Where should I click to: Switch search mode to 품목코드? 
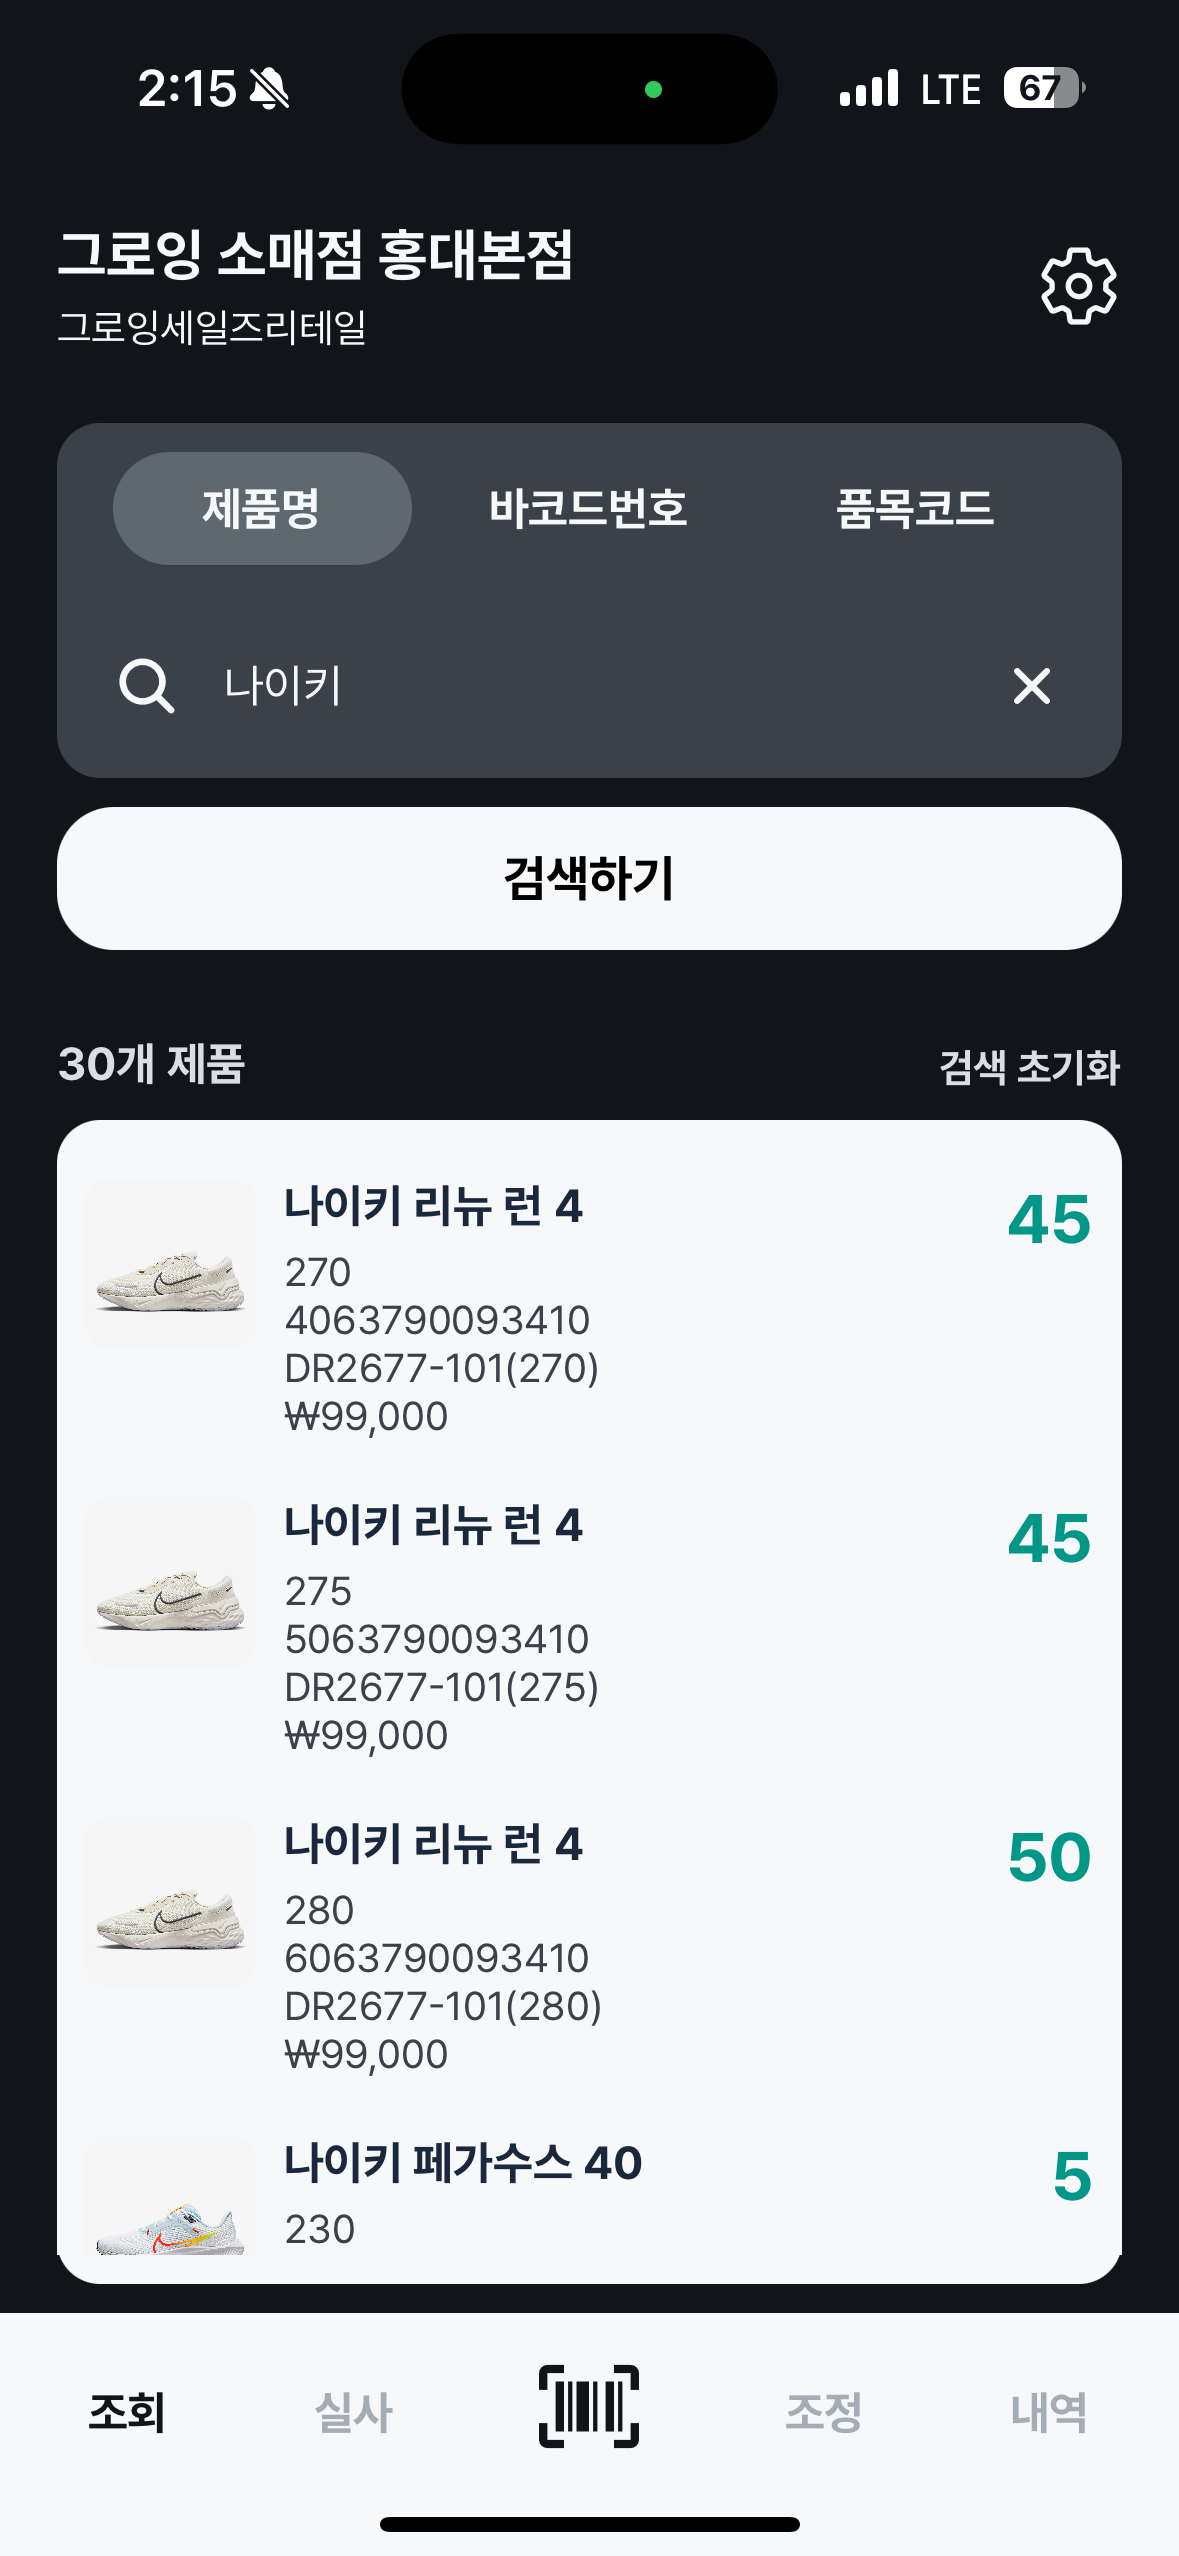pyautogui.click(x=915, y=508)
